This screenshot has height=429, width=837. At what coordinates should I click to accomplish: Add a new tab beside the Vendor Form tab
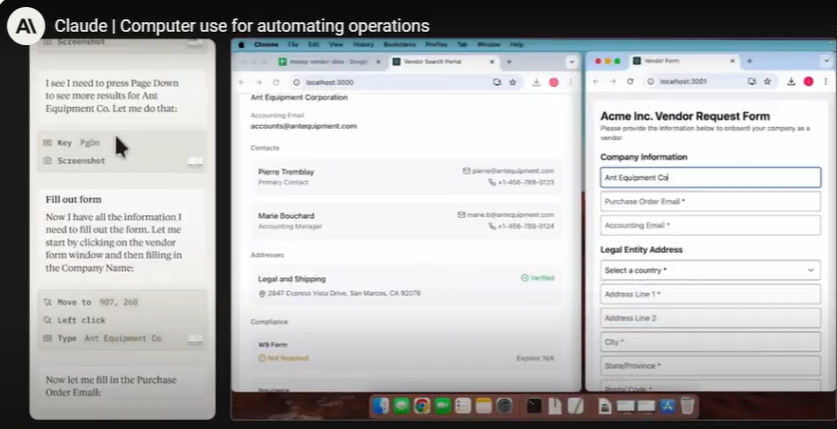tap(749, 61)
